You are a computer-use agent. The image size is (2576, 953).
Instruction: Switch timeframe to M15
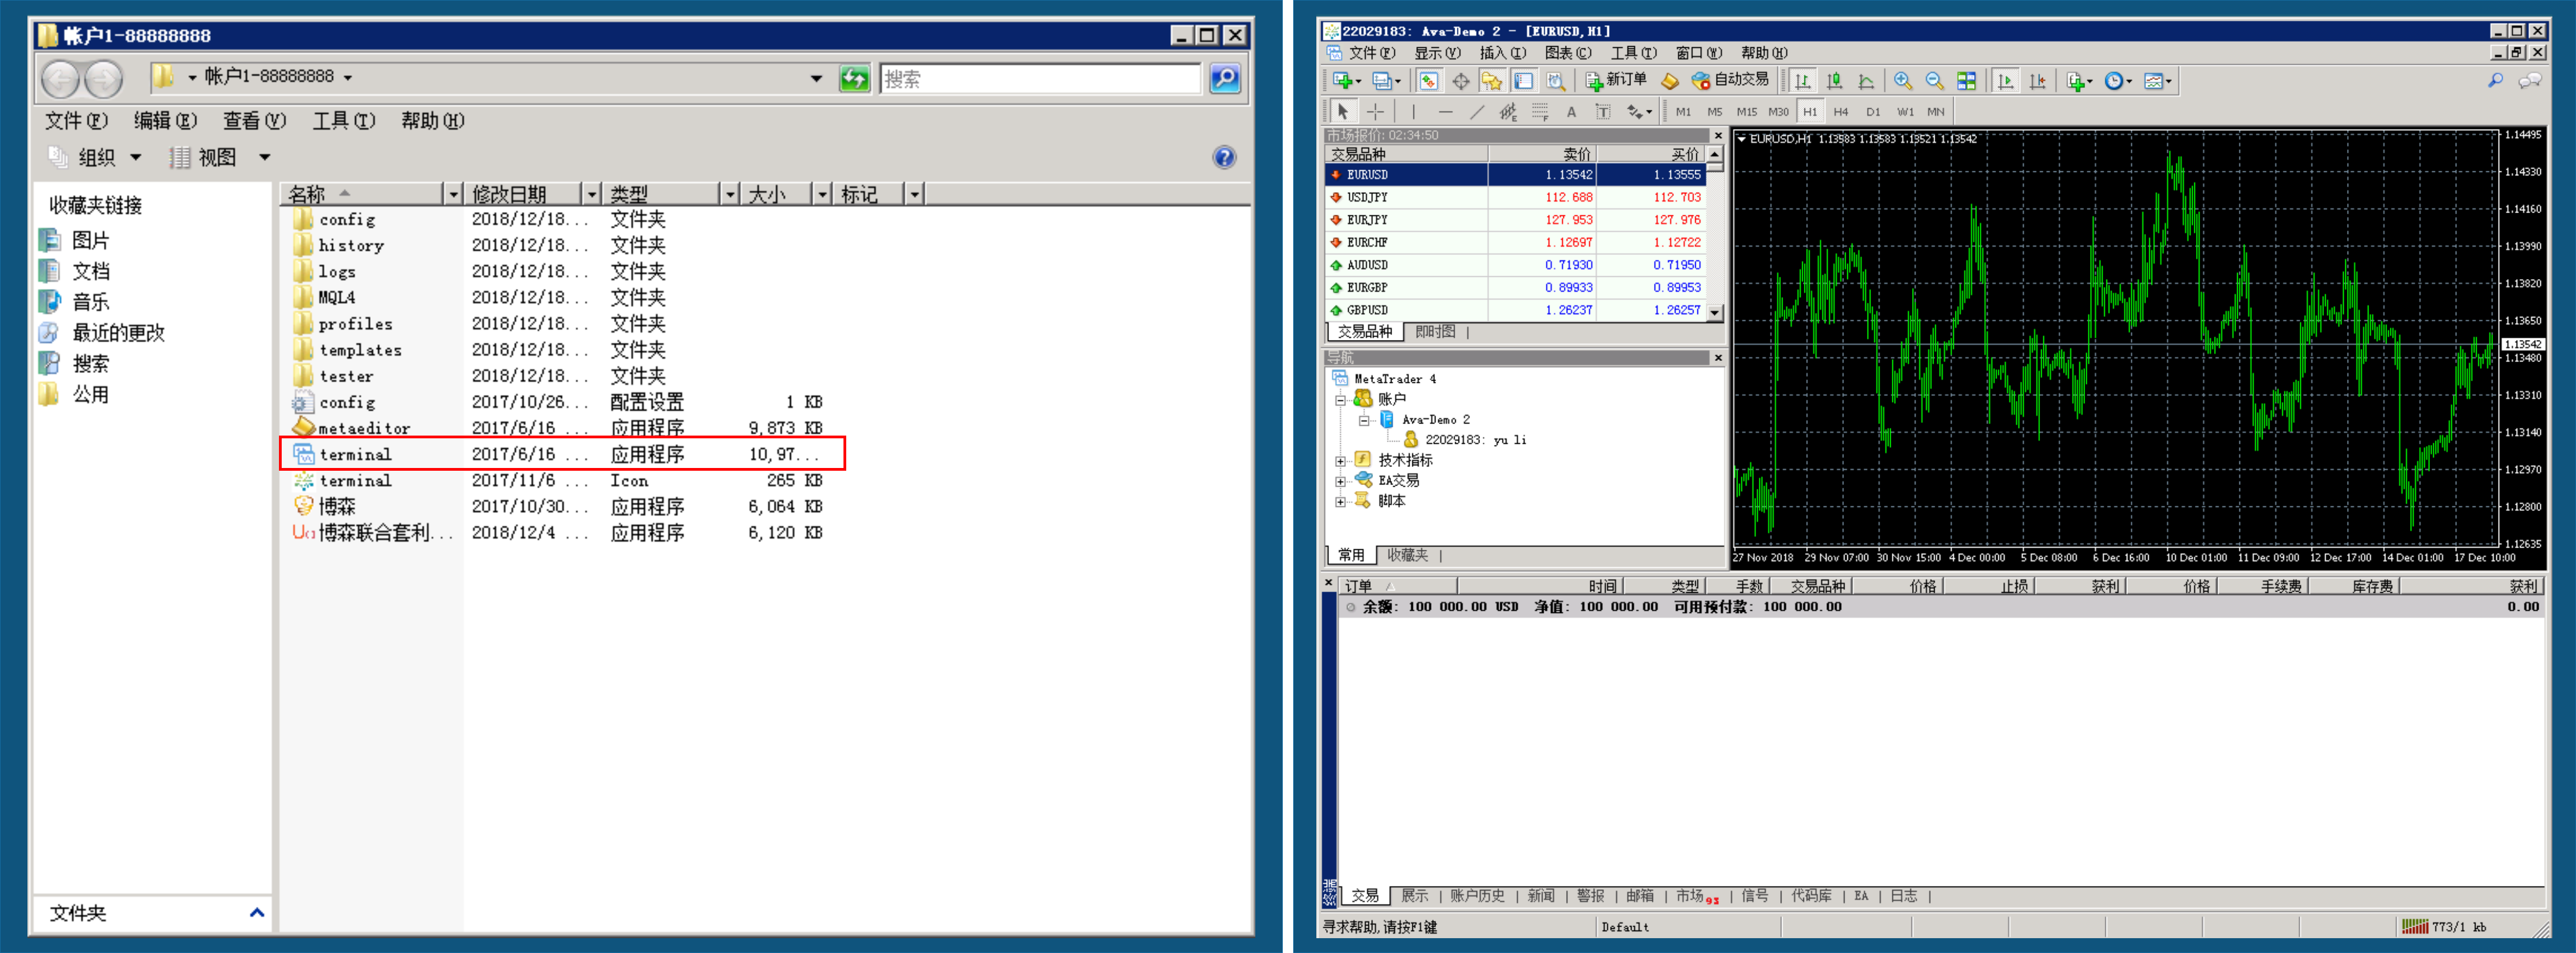[1746, 112]
